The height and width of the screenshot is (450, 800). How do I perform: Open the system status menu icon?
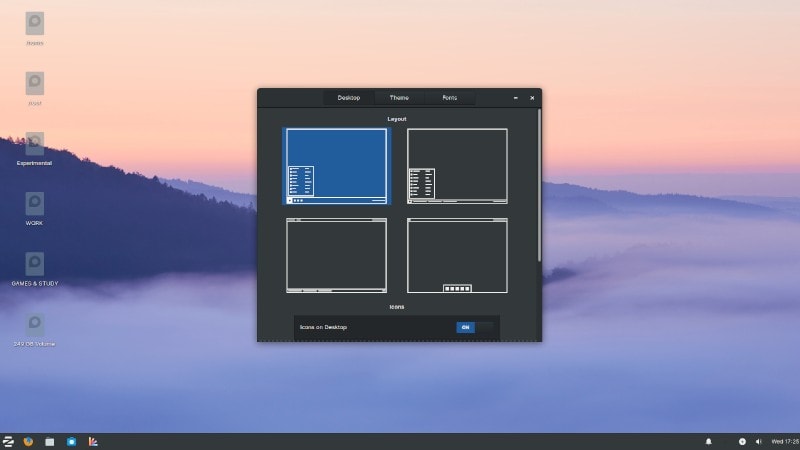(742, 442)
